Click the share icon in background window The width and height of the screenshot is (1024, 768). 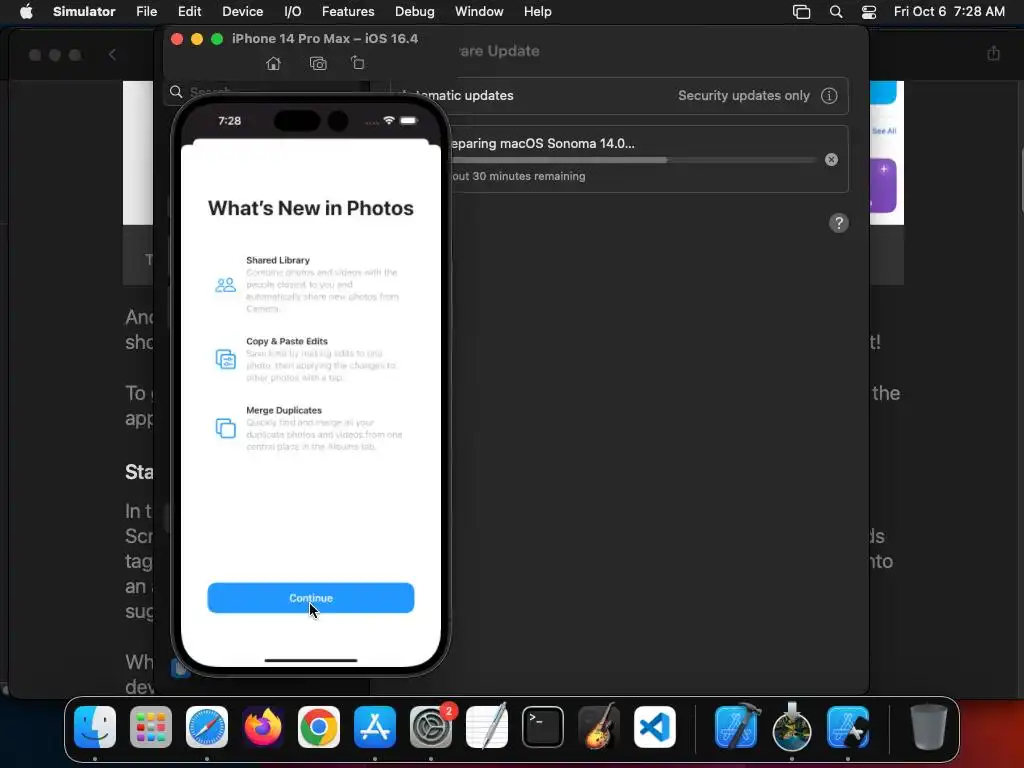(993, 53)
